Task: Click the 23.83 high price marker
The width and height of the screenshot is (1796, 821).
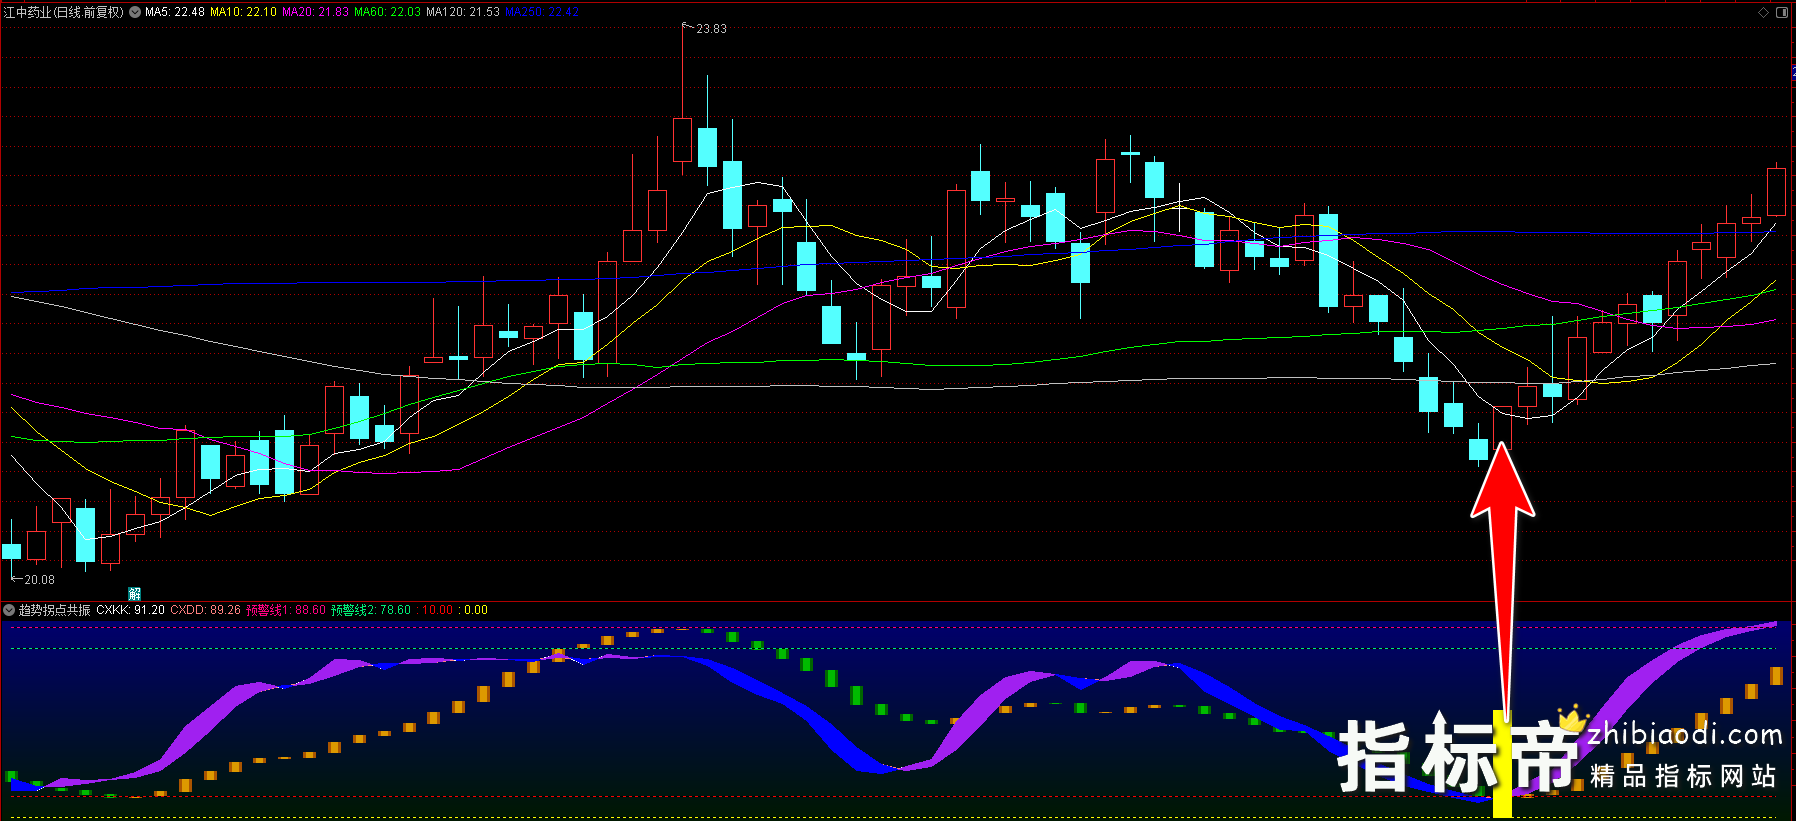Action: click(x=710, y=29)
